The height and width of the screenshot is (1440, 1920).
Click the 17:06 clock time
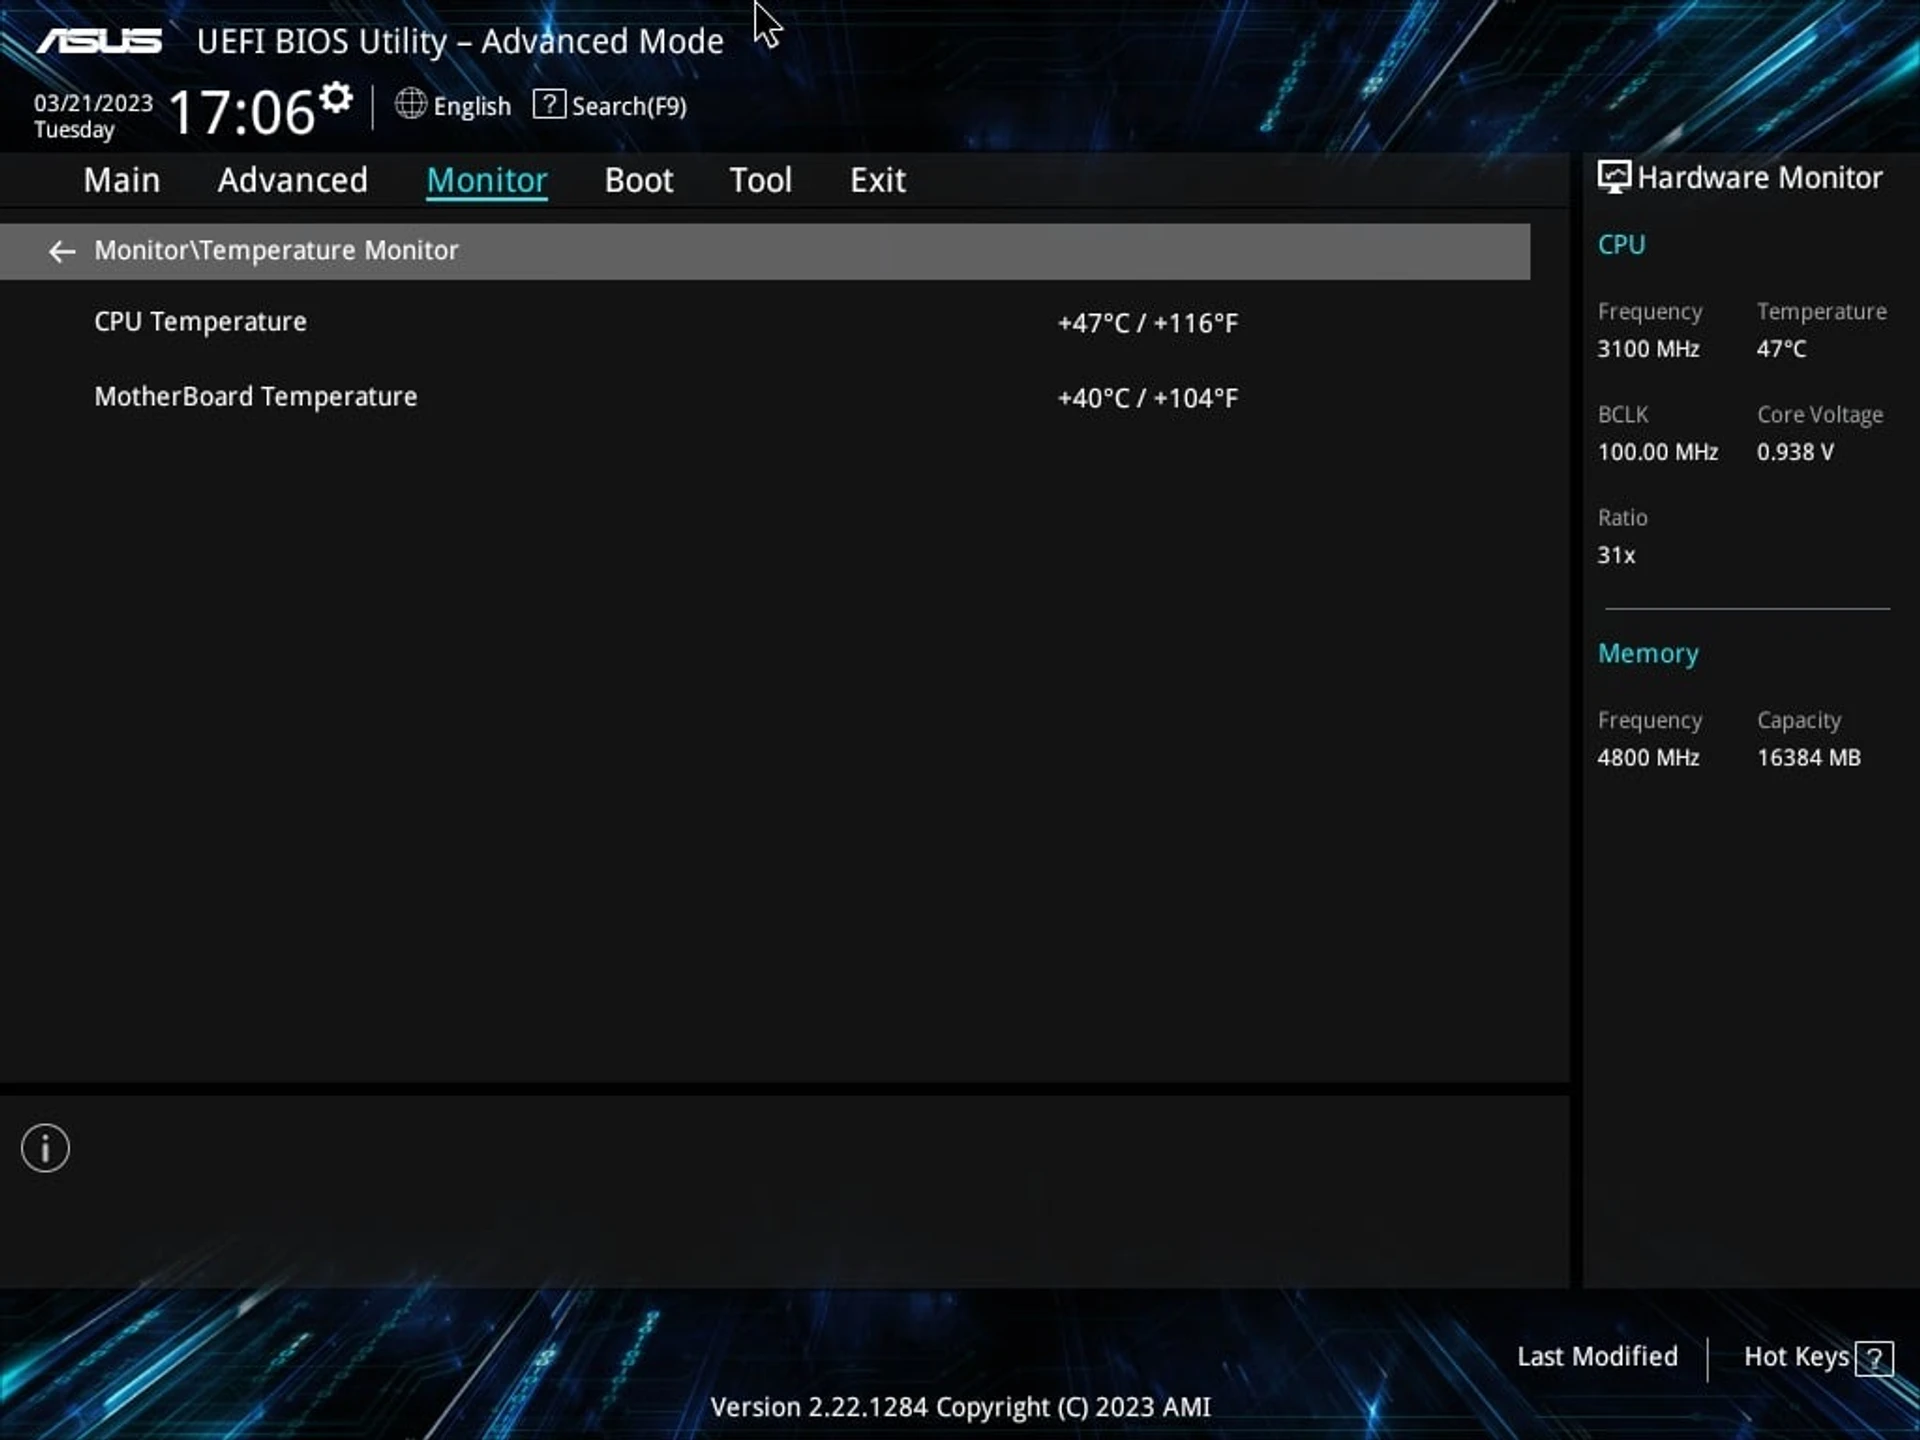click(x=242, y=111)
